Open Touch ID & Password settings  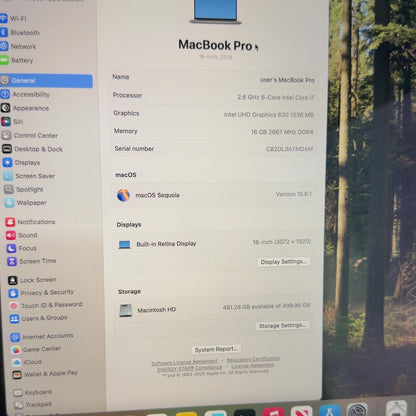click(46, 305)
